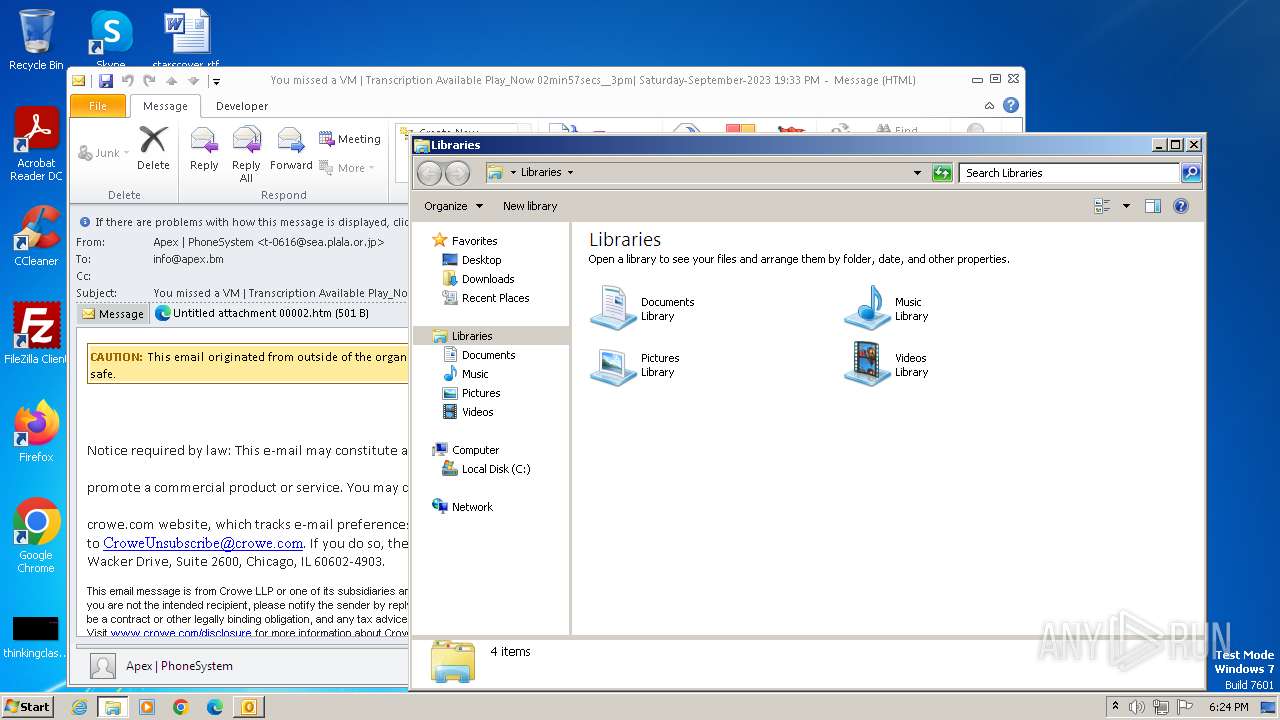This screenshot has width=1280, height=720.
Task: Select Network in navigation pane
Action: [x=472, y=507]
